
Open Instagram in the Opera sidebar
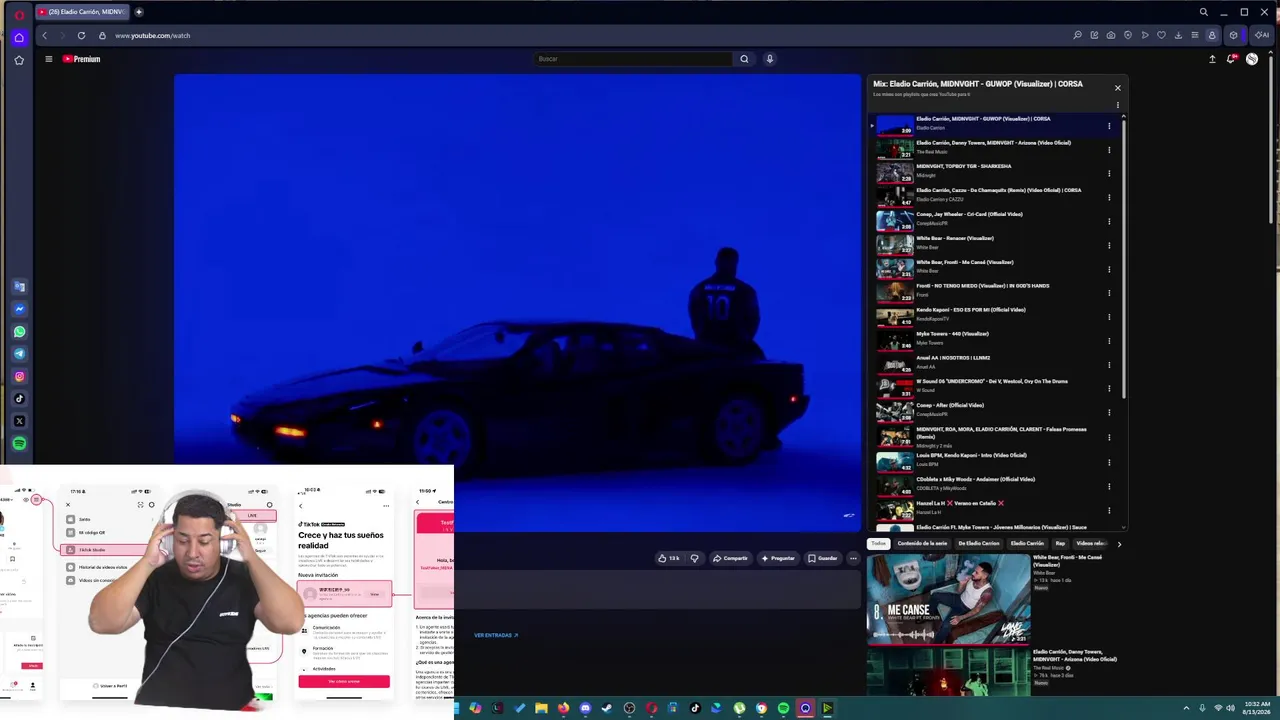(x=19, y=376)
